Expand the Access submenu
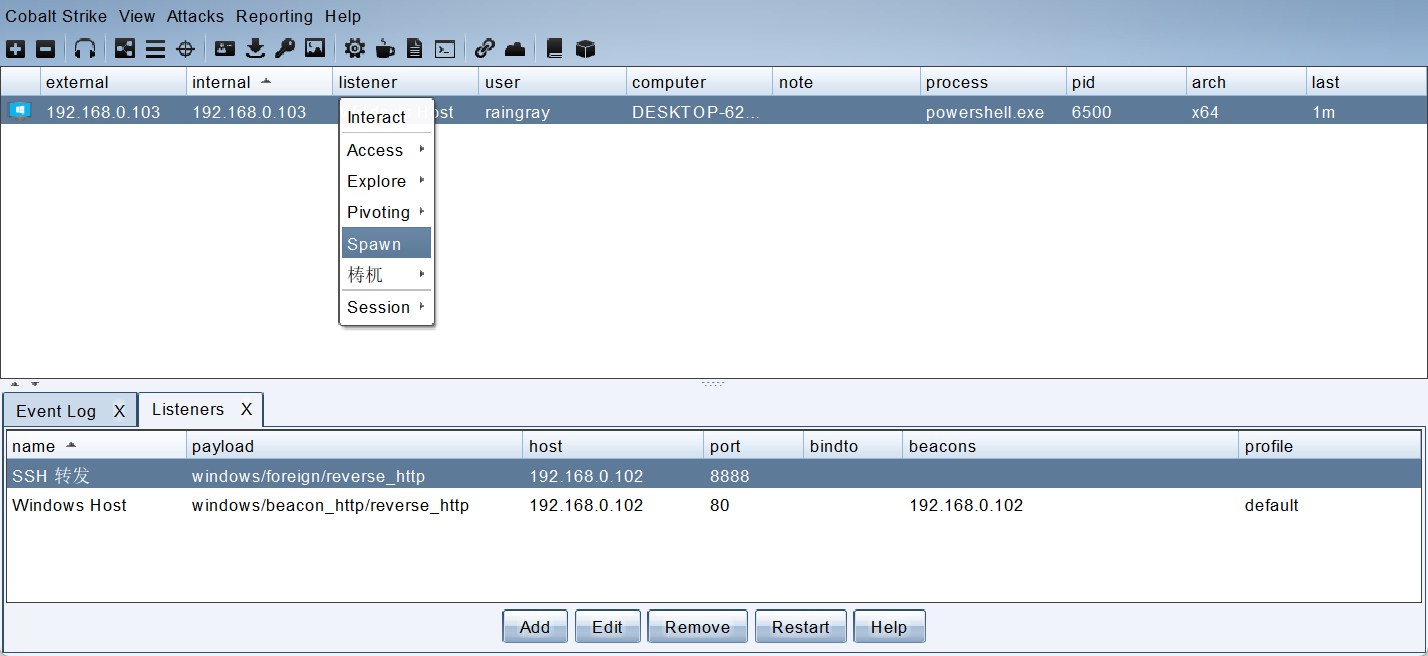This screenshot has width=1428, height=656. pyautogui.click(x=387, y=150)
